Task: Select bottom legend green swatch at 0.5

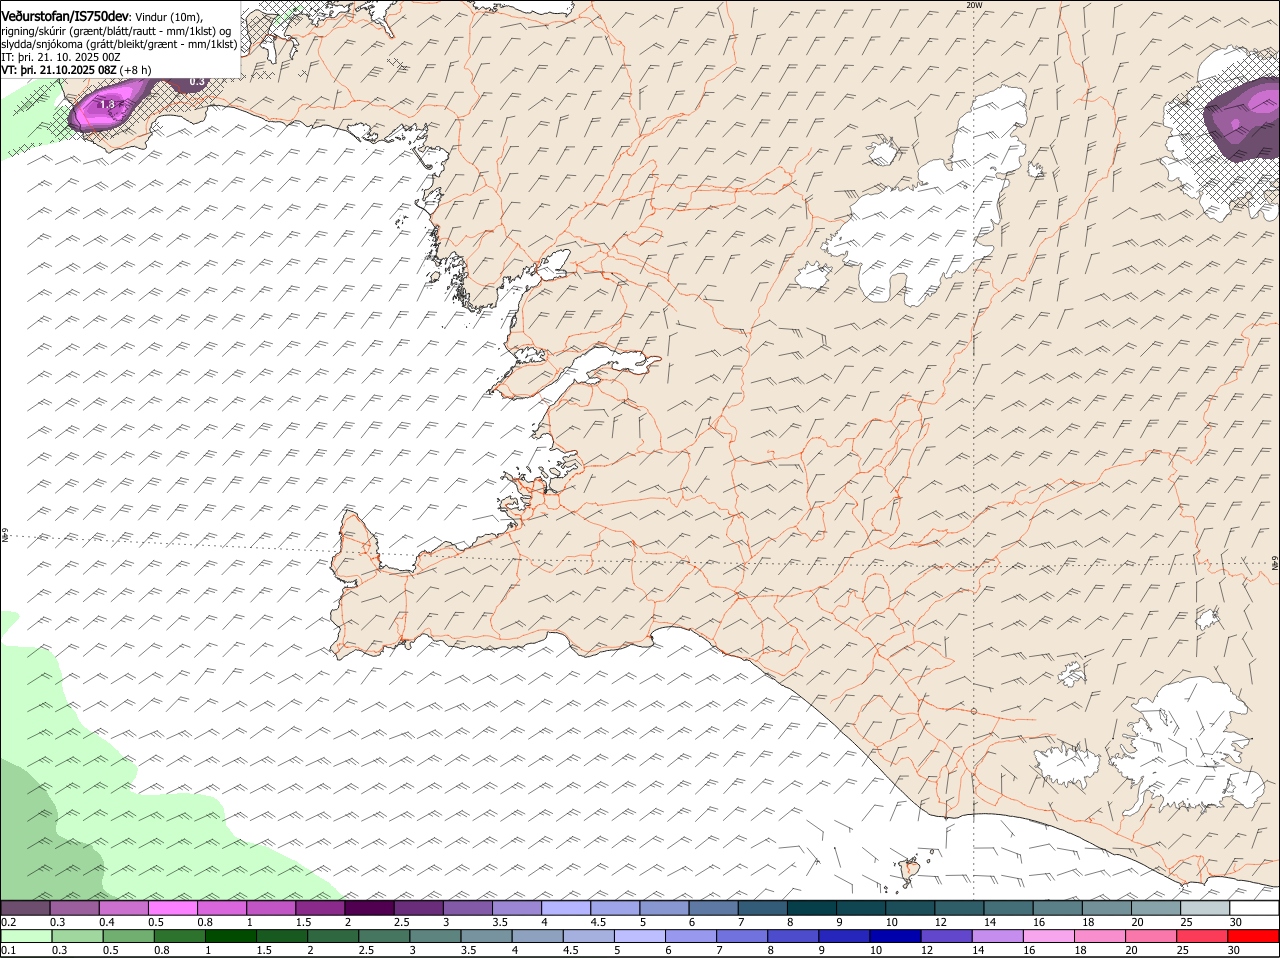Action: pos(128,936)
